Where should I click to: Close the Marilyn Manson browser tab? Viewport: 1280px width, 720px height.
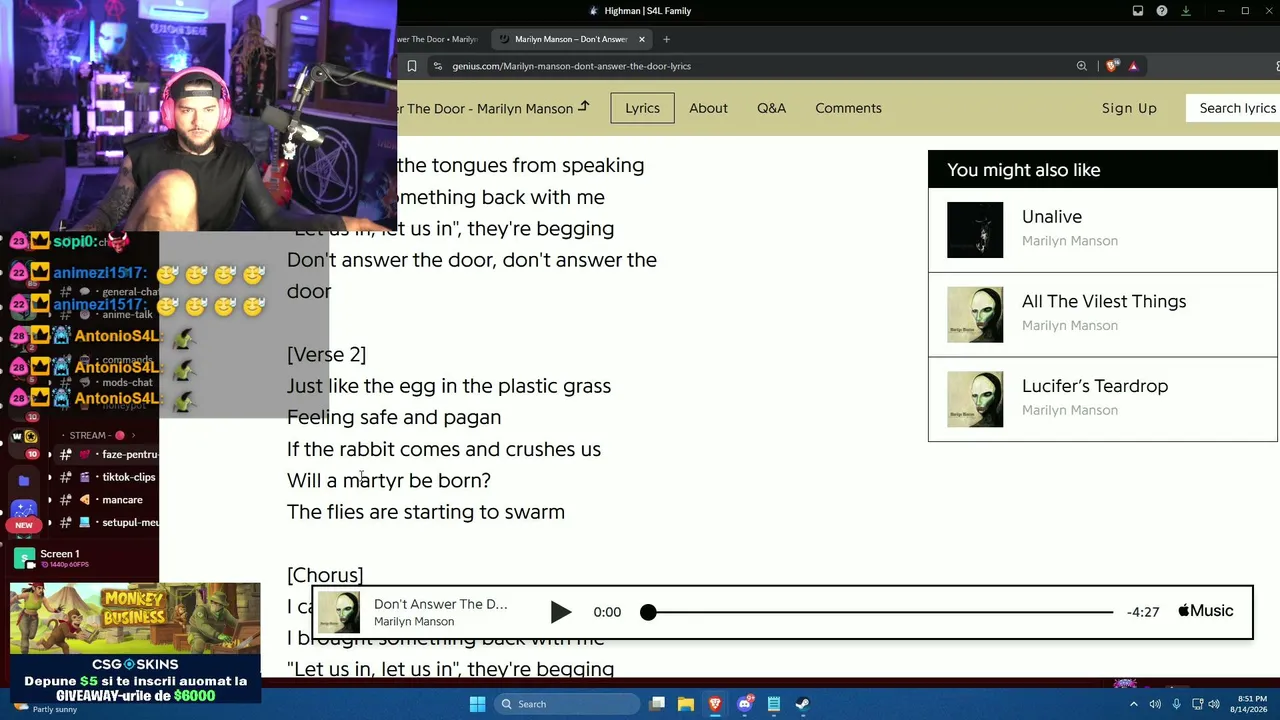pyautogui.click(x=642, y=39)
